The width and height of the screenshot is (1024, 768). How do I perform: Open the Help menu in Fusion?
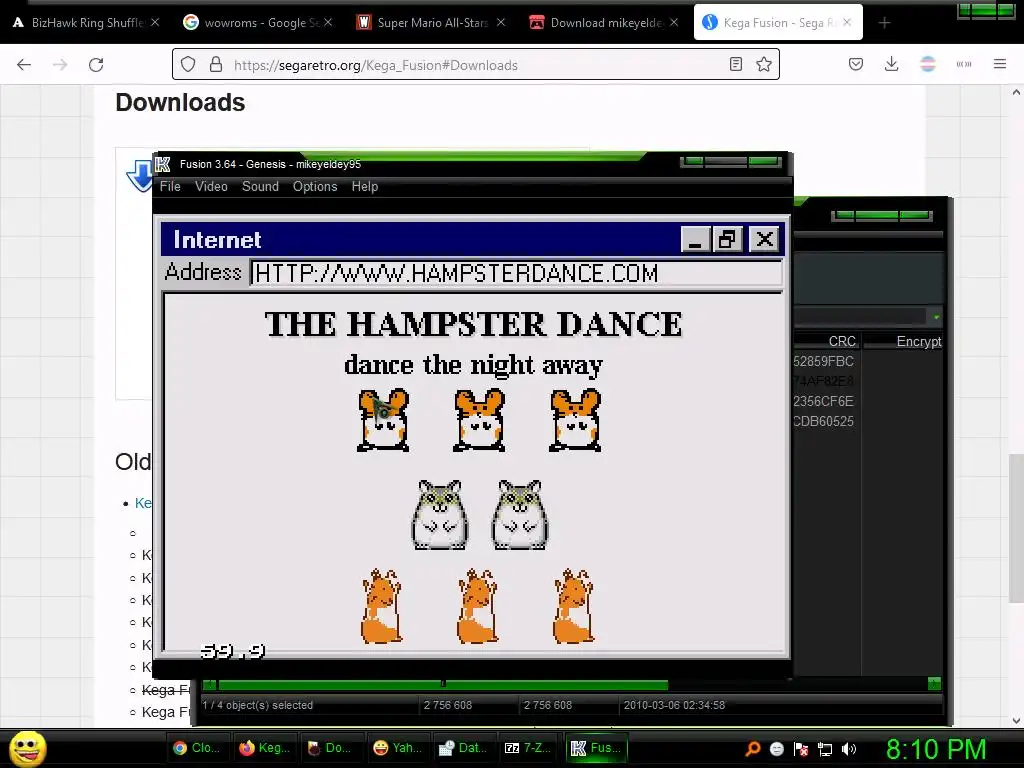tap(364, 187)
